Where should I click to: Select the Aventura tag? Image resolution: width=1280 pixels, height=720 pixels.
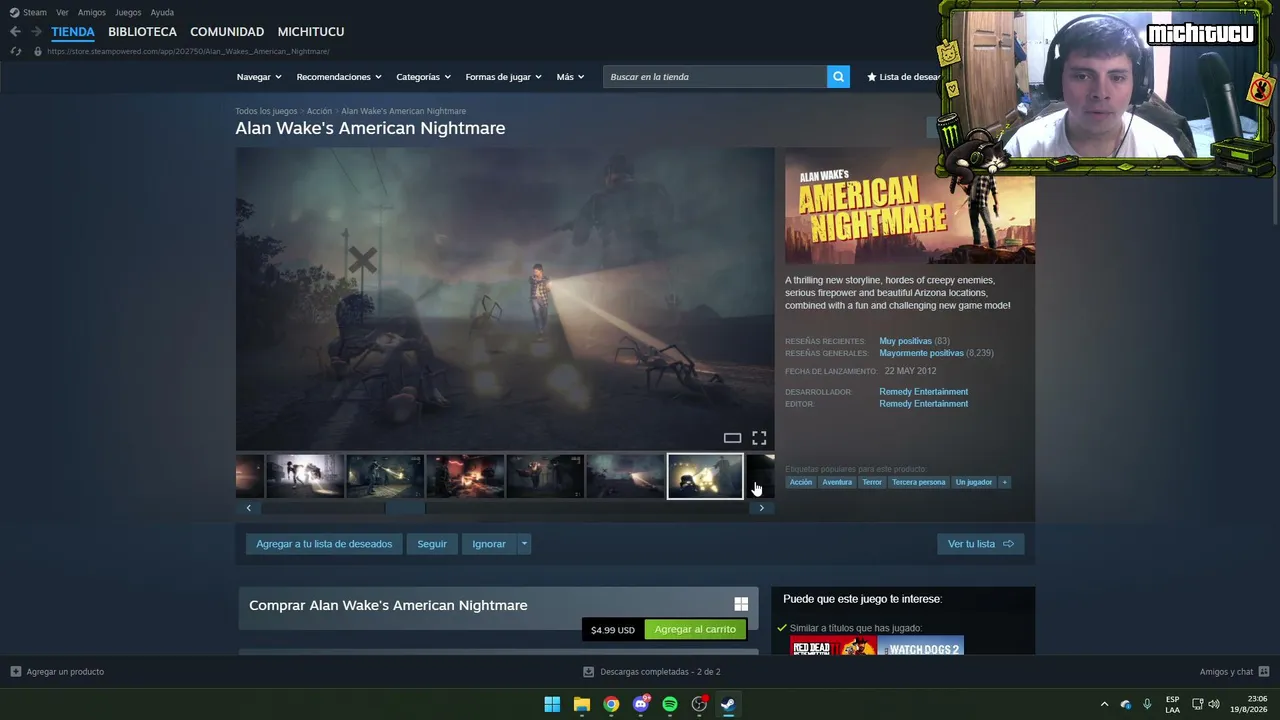(x=837, y=482)
